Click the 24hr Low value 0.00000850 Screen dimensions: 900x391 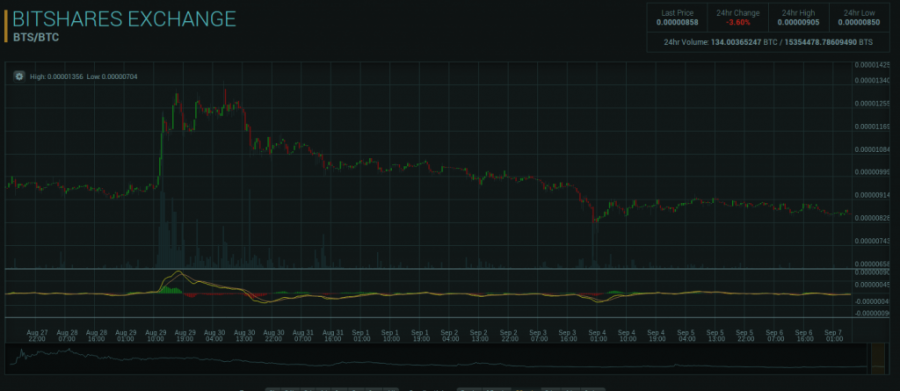[x=859, y=22]
